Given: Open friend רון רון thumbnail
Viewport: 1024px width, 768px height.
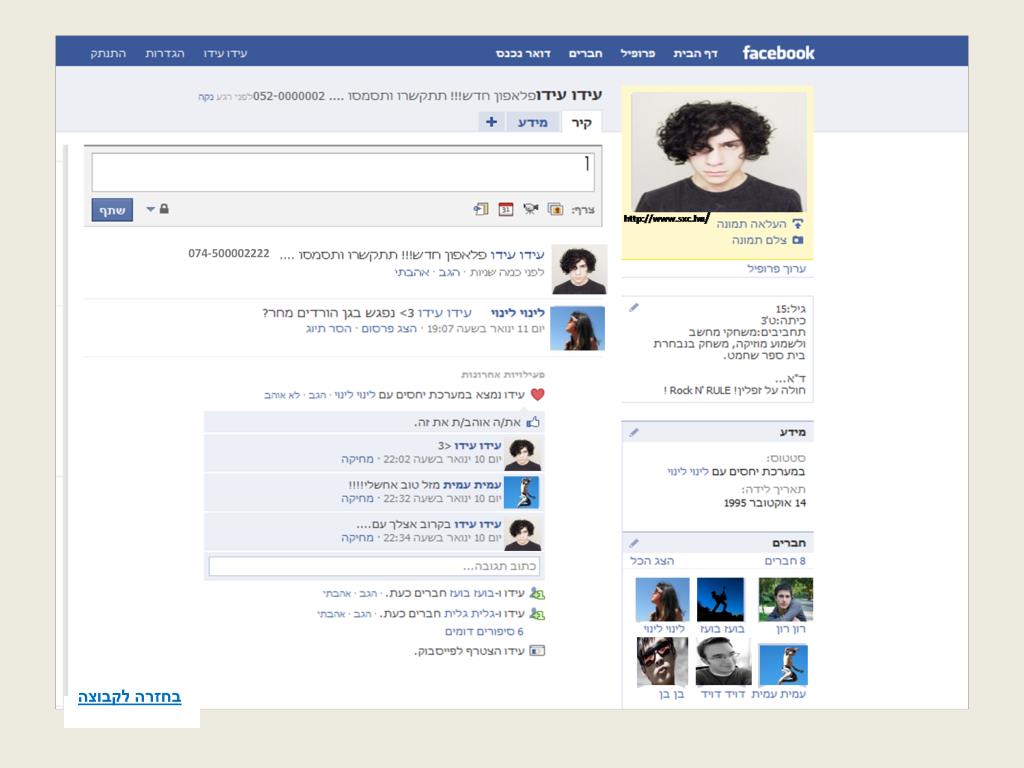Looking at the screenshot, I should point(786,599).
